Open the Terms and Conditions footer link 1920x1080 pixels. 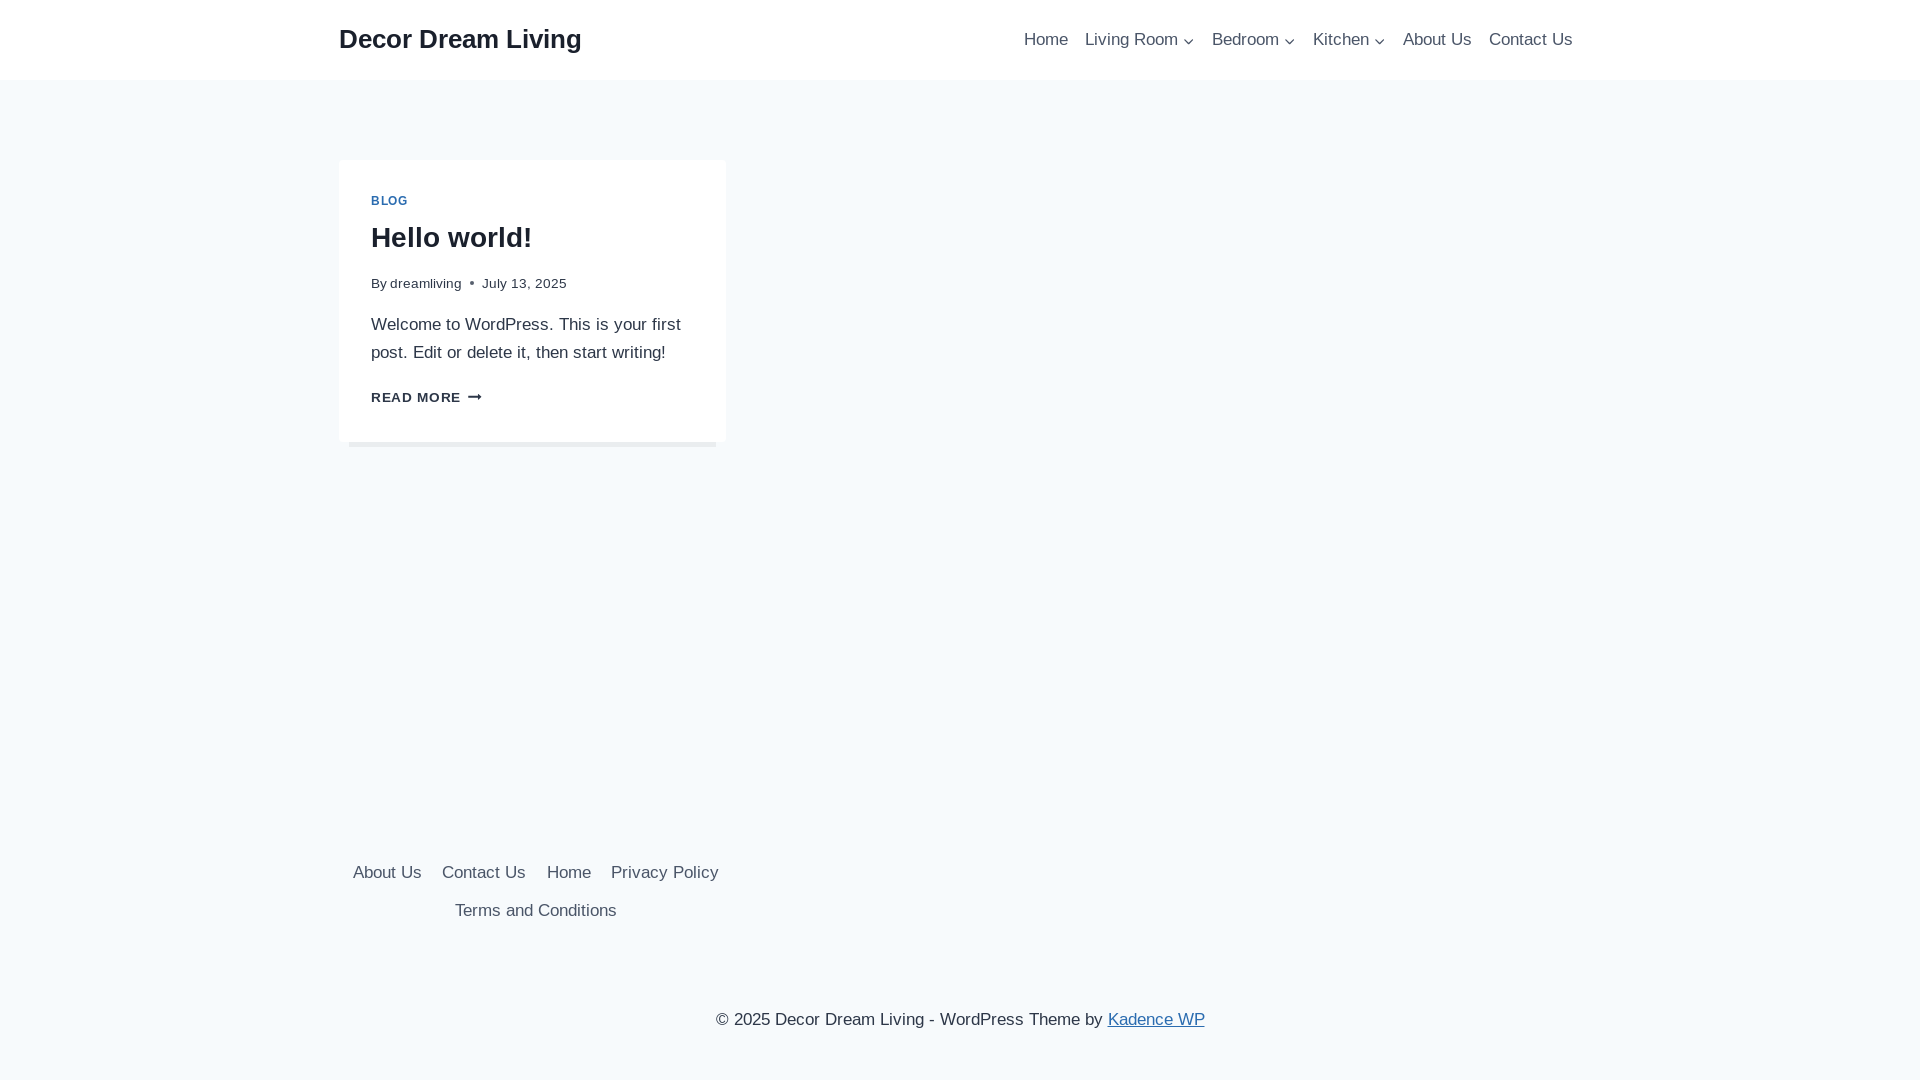click(535, 911)
